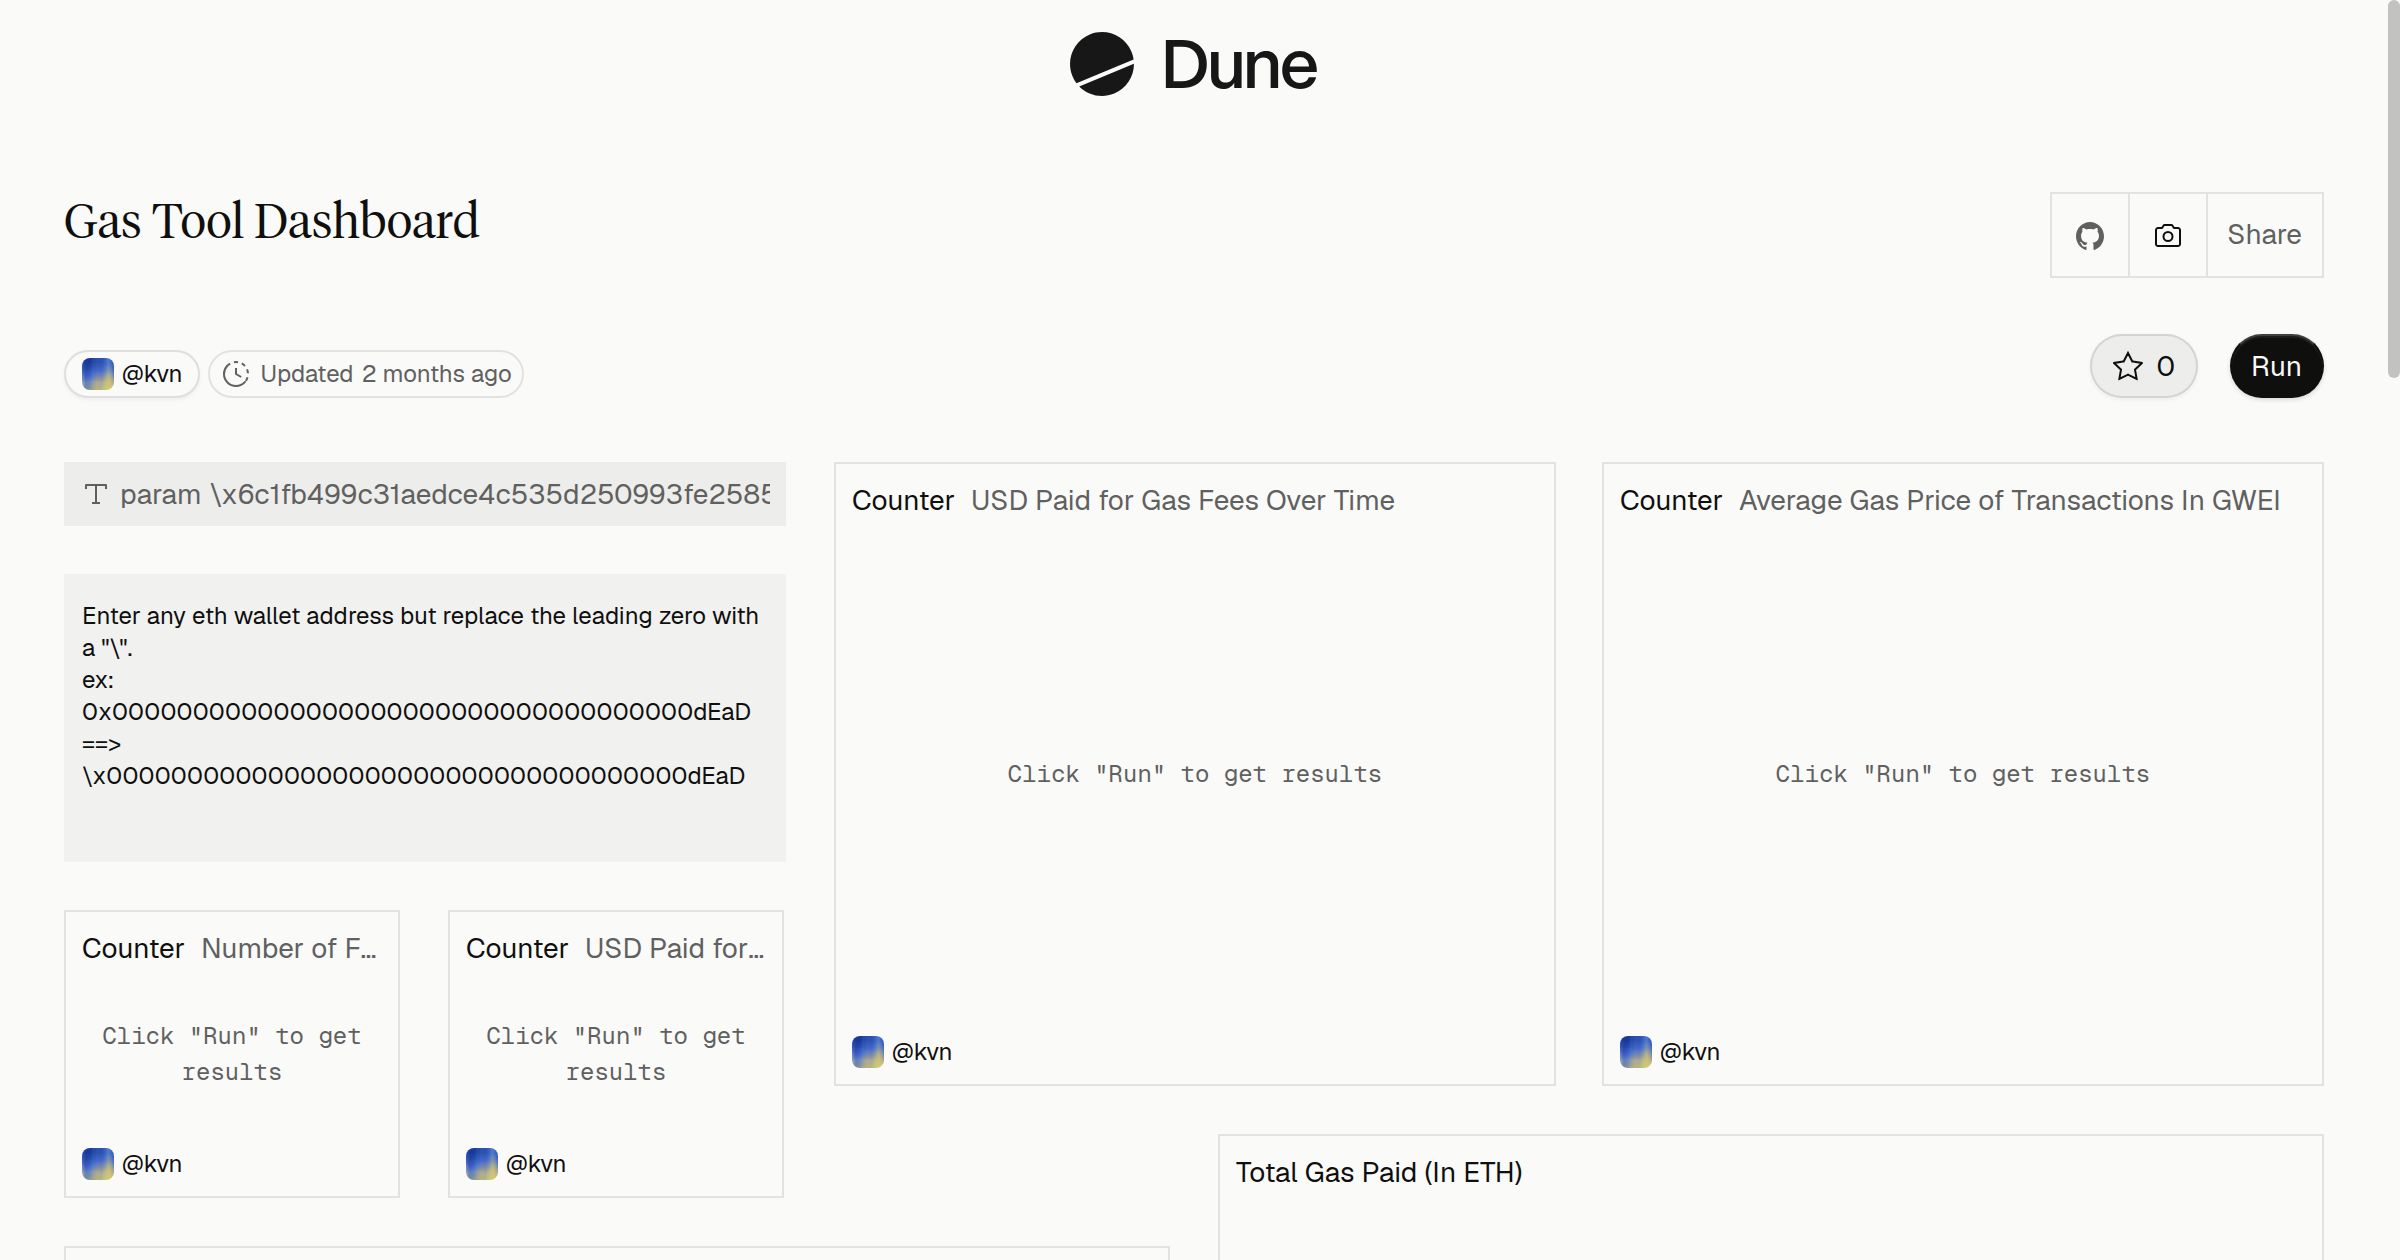
Task: Click the Gas Tool Dashboard heading
Action: [x=271, y=221]
